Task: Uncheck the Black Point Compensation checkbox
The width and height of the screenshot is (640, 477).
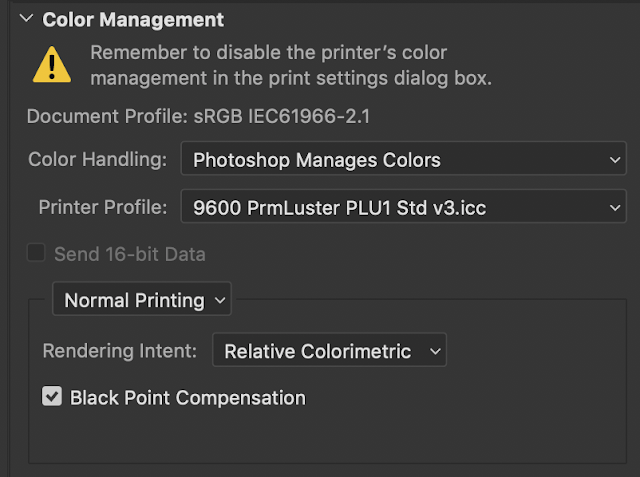Action: point(52,397)
